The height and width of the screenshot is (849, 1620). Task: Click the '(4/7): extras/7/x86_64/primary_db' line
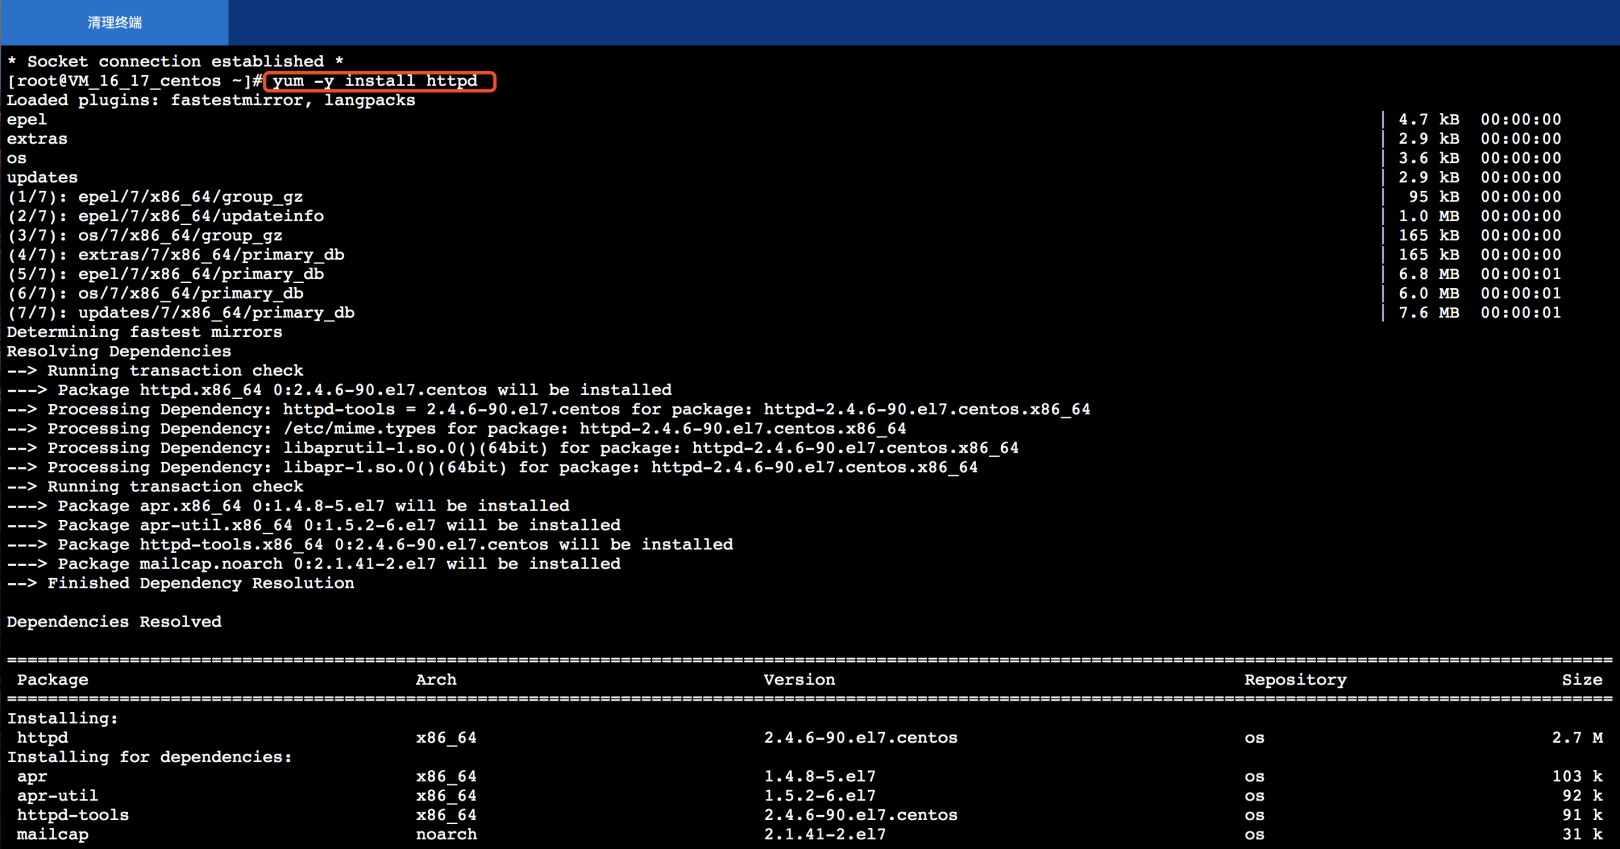point(176,255)
